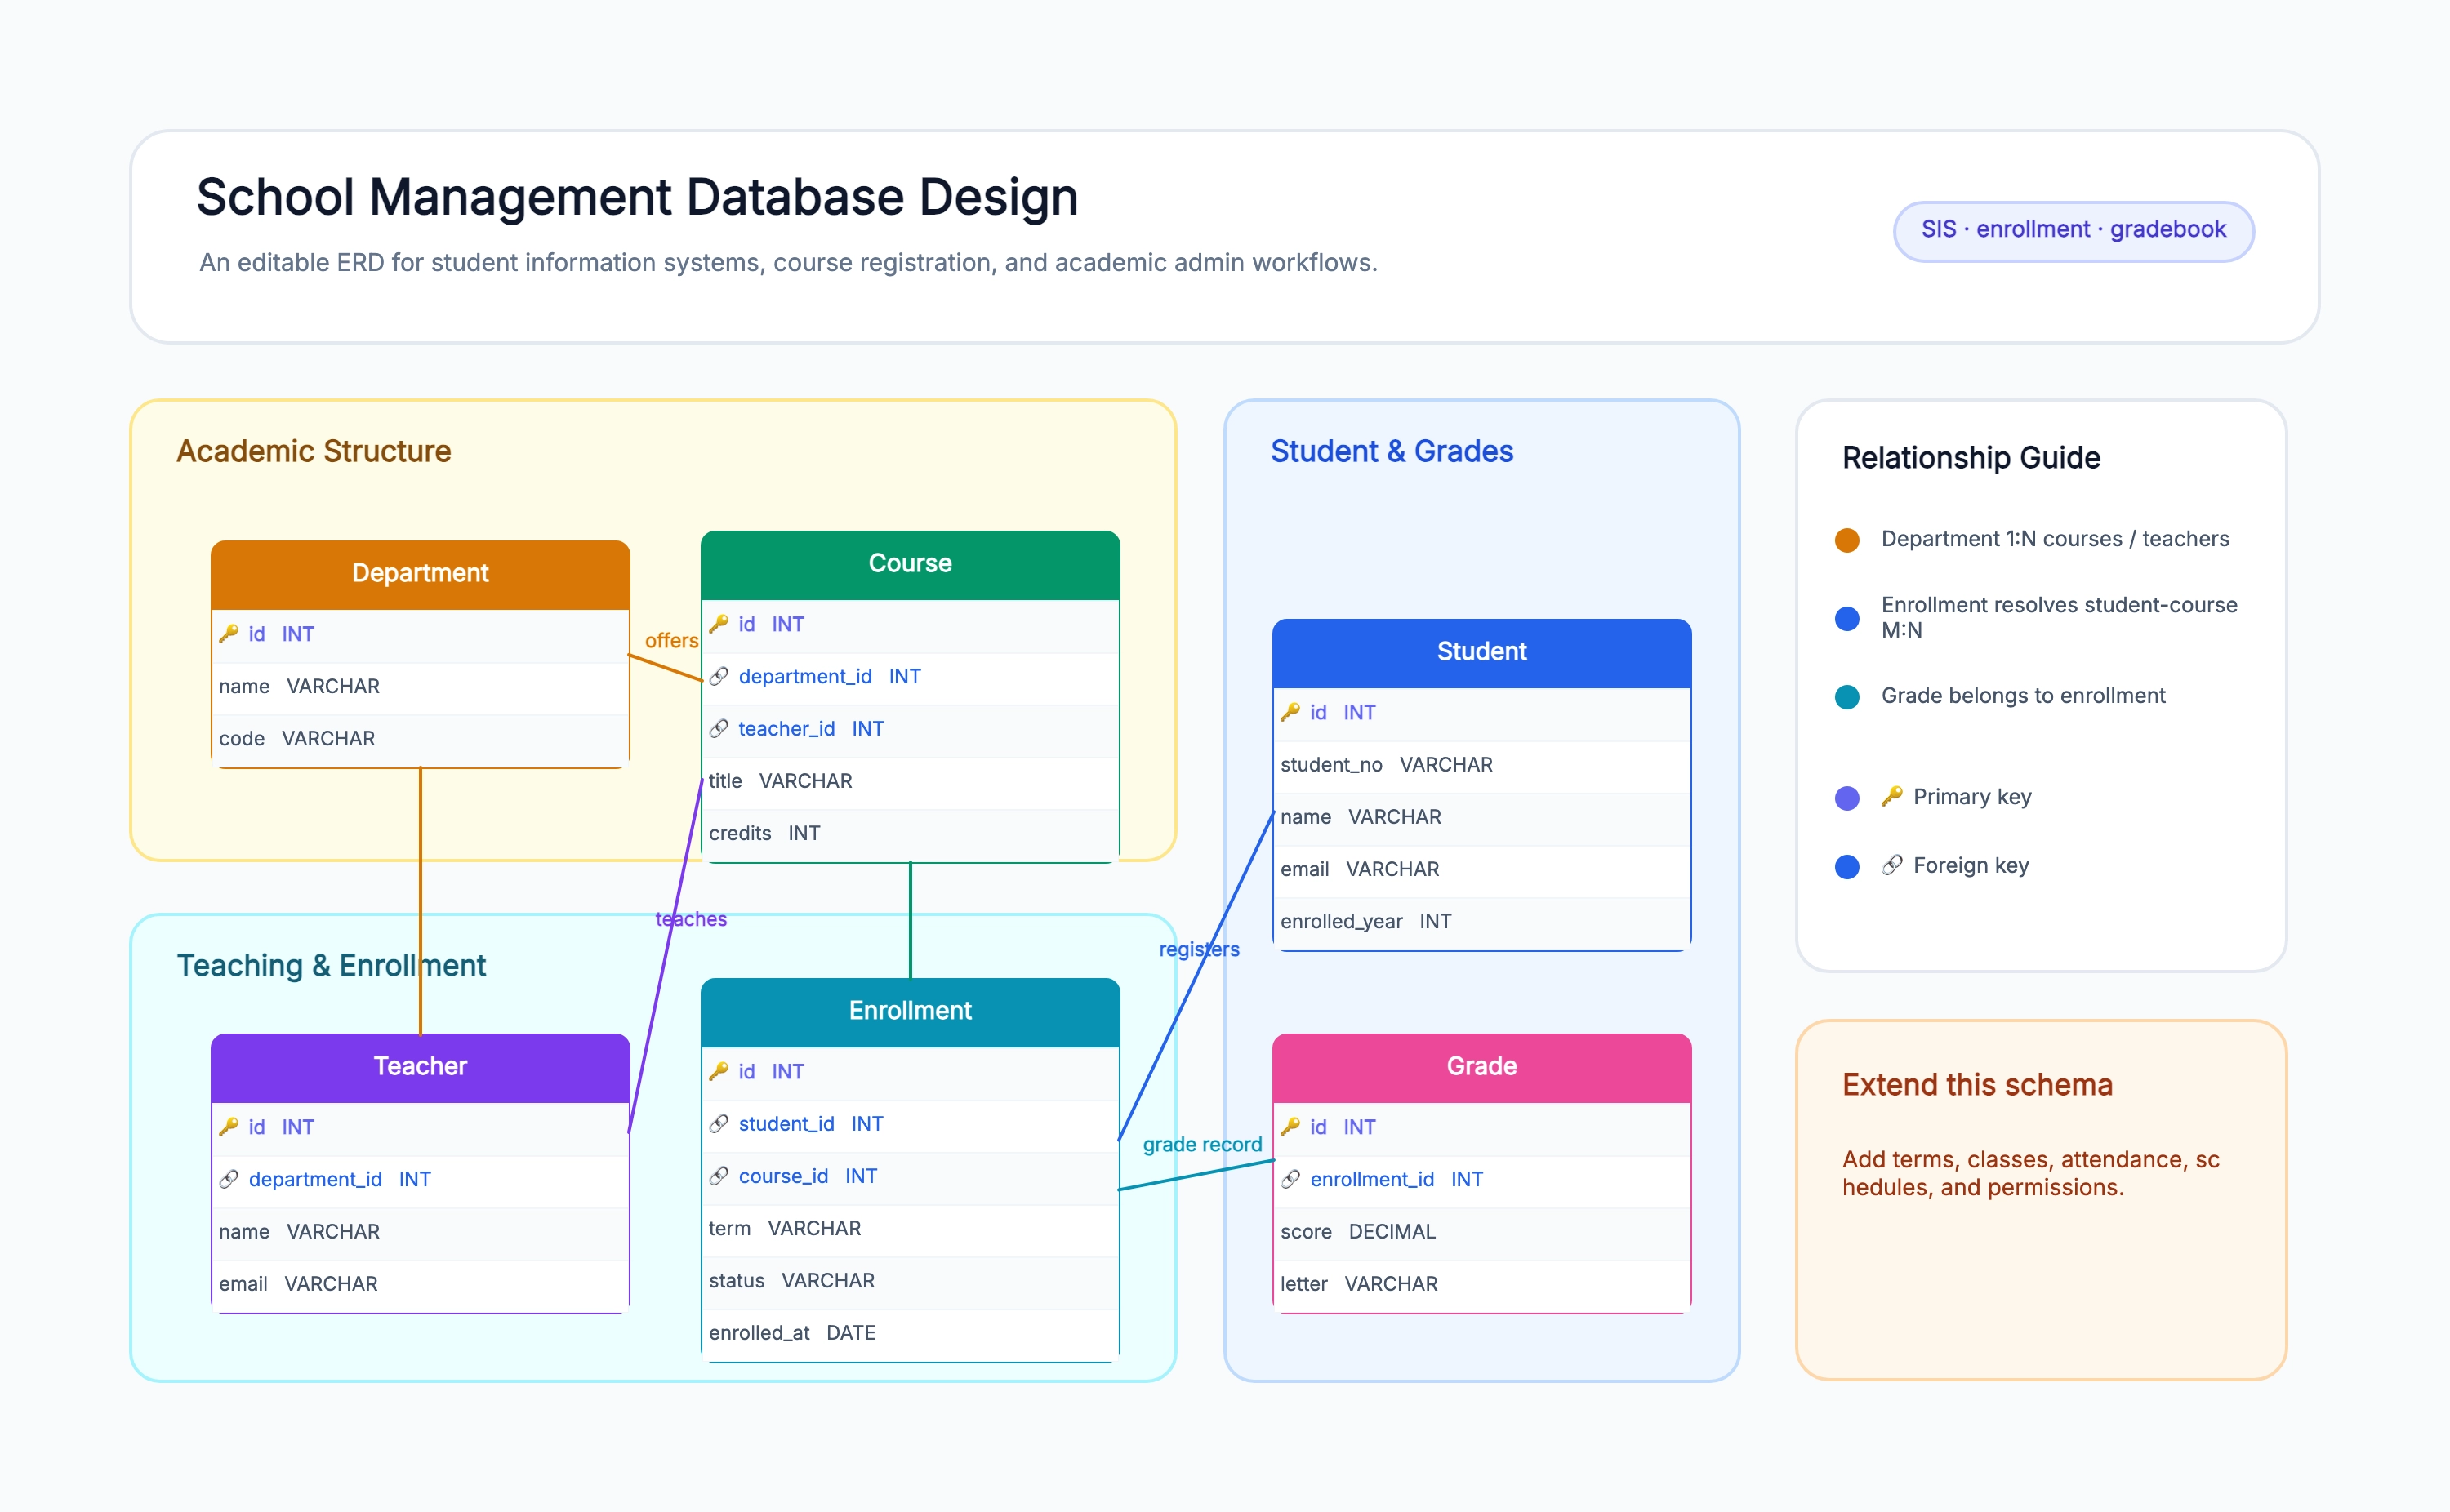
Task: Click the purple dot beside Primary key
Action: [1848, 798]
